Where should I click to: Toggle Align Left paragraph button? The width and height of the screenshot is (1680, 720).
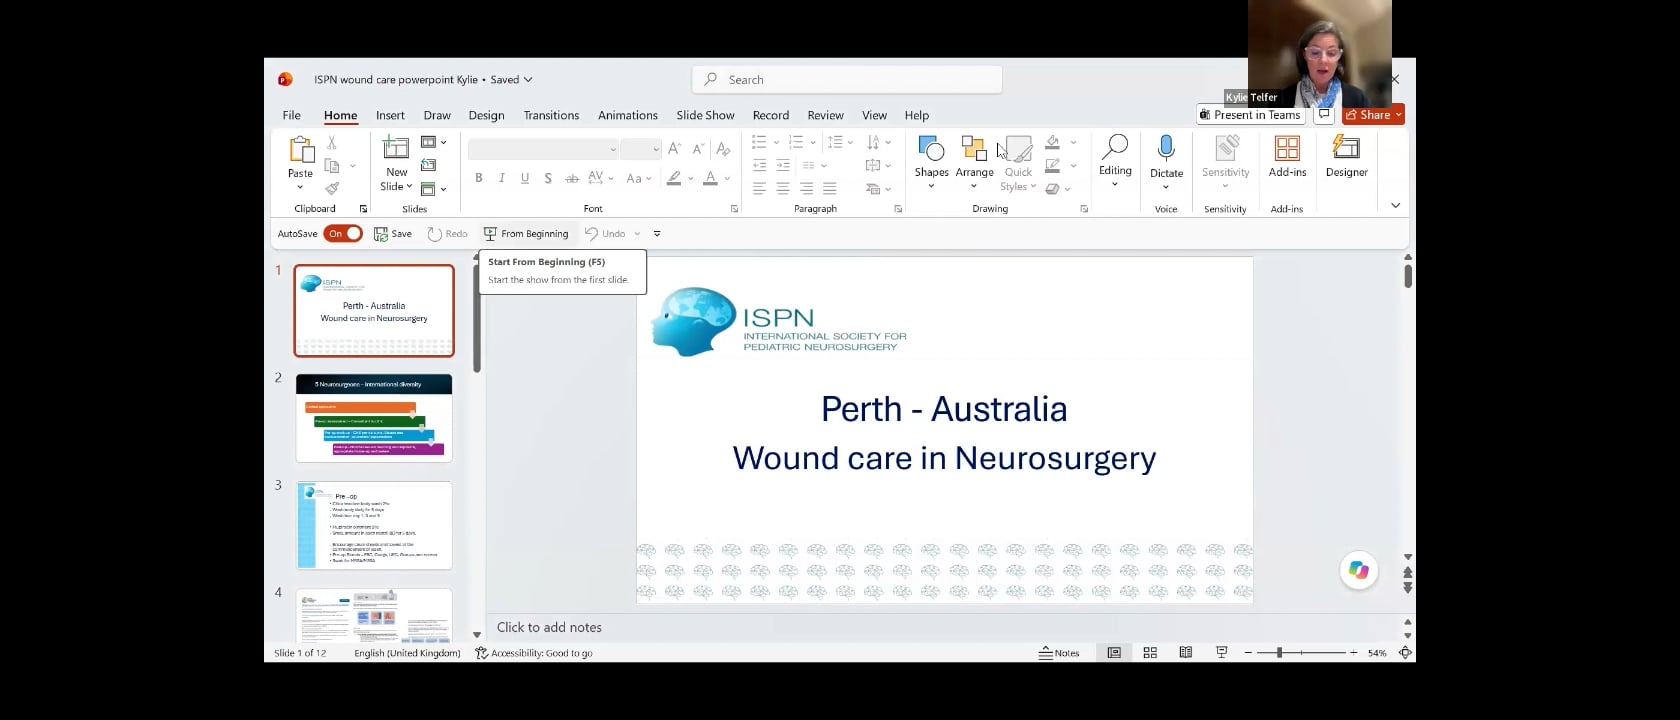760,188
